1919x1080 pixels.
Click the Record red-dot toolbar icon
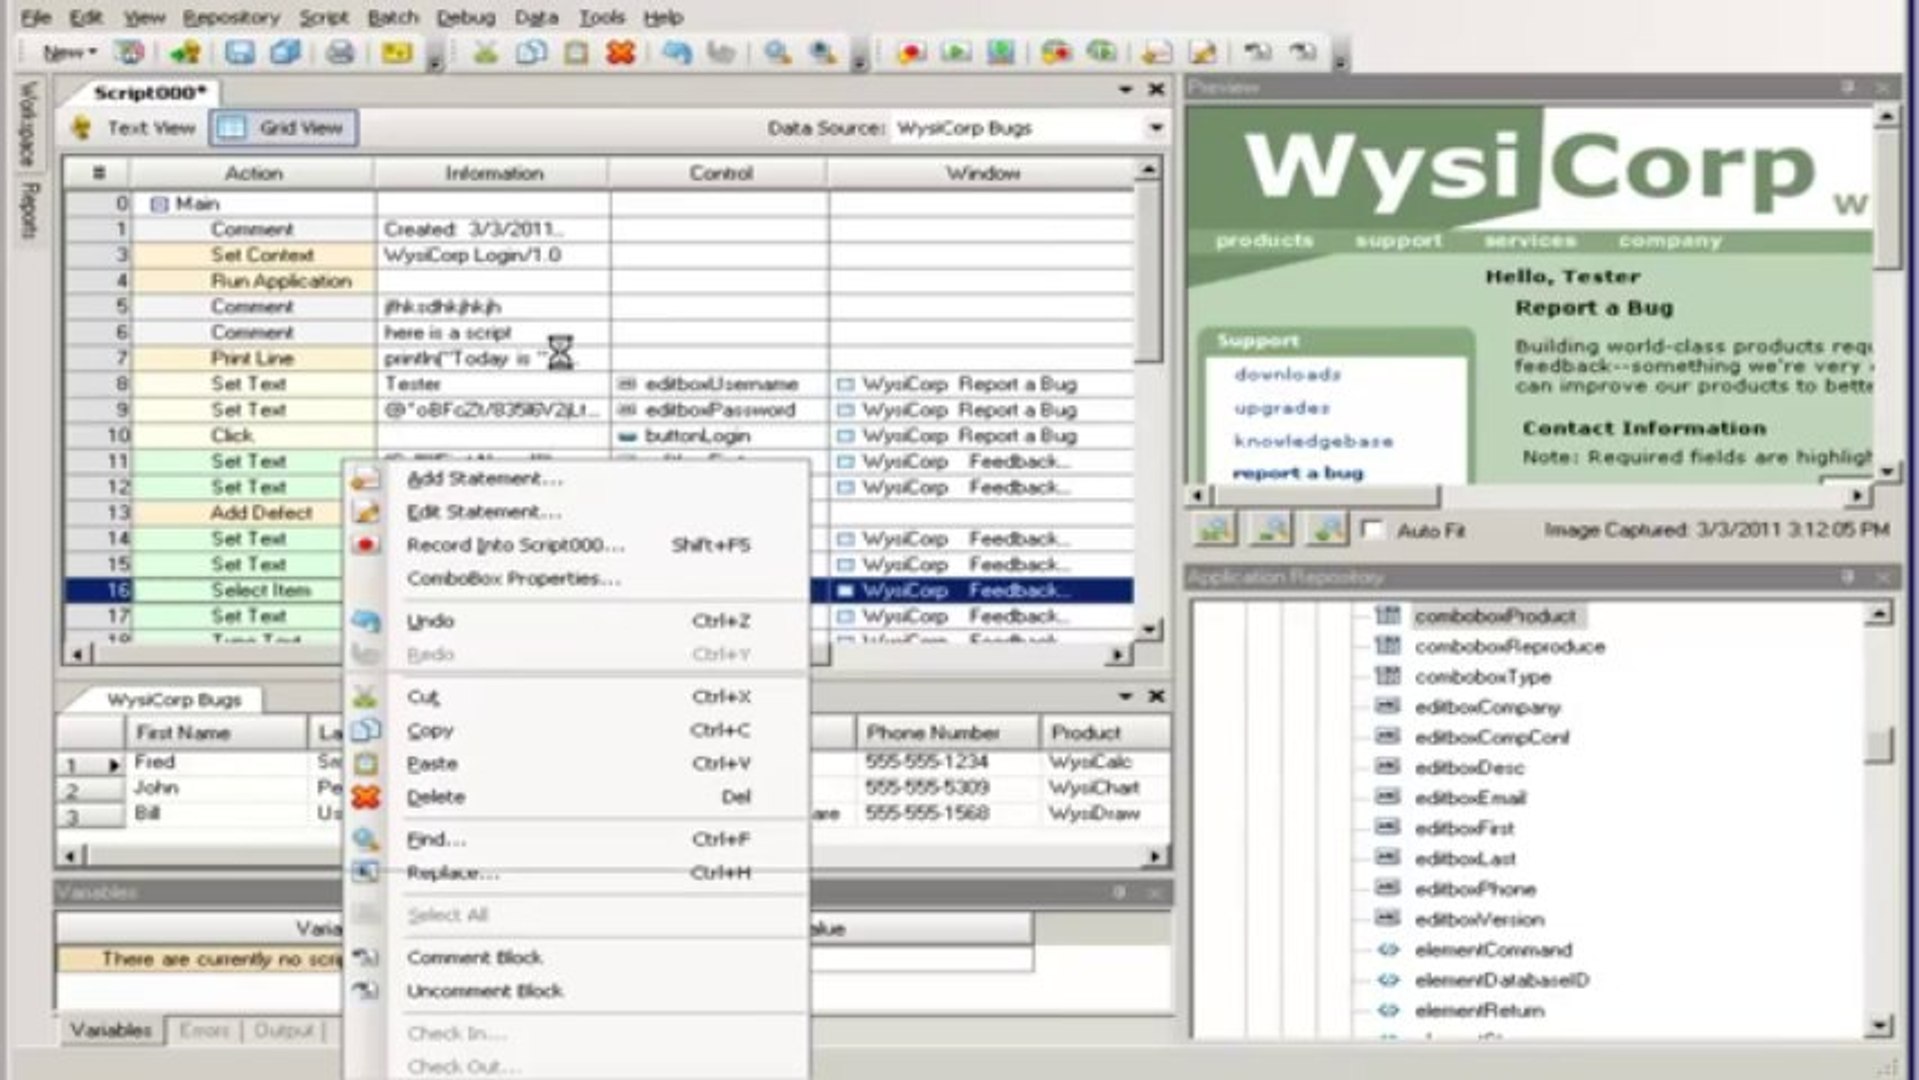point(911,52)
